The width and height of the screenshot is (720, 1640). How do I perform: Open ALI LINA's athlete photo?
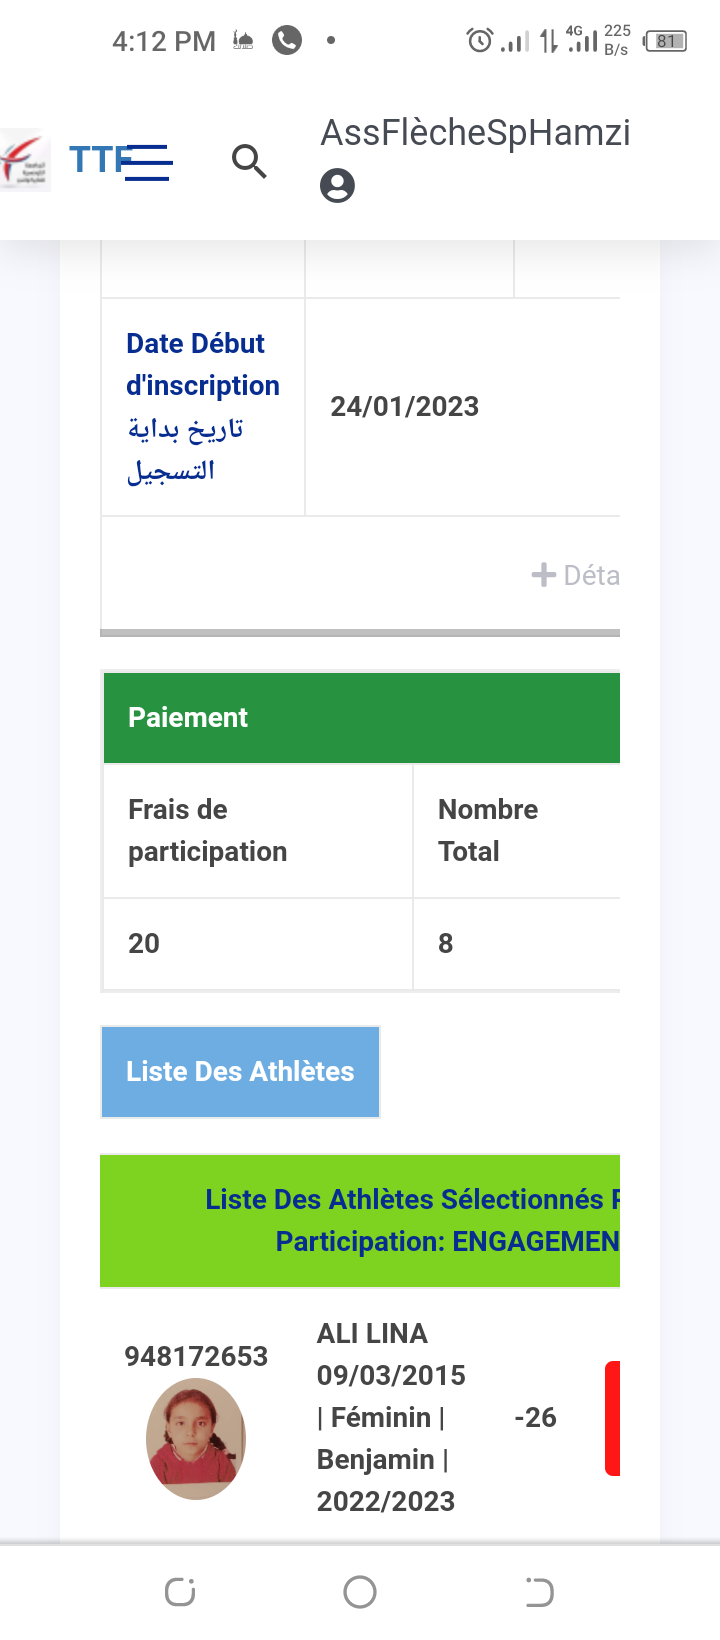(x=196, y=1438)
